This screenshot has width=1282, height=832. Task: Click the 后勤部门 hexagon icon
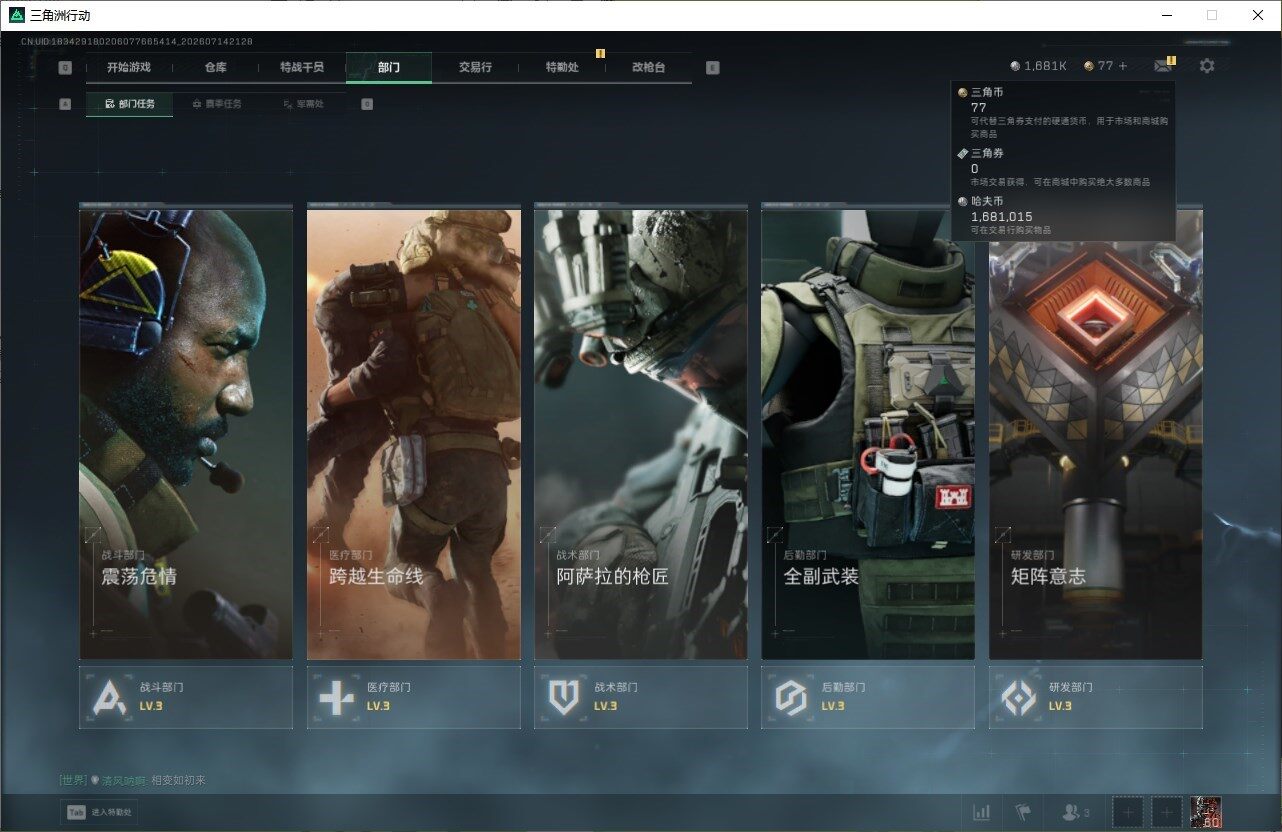tap(791, 697)
